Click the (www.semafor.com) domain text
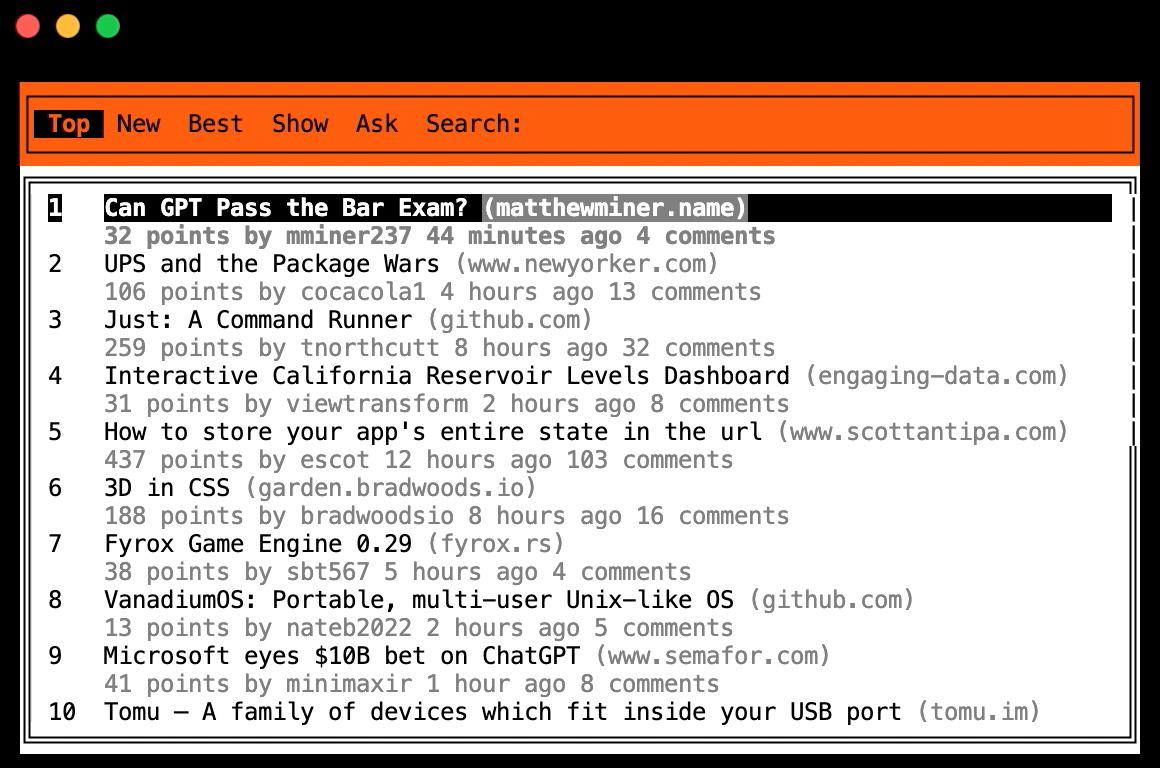Screen dimensions: 1160x768 click(x=712, y=656)
